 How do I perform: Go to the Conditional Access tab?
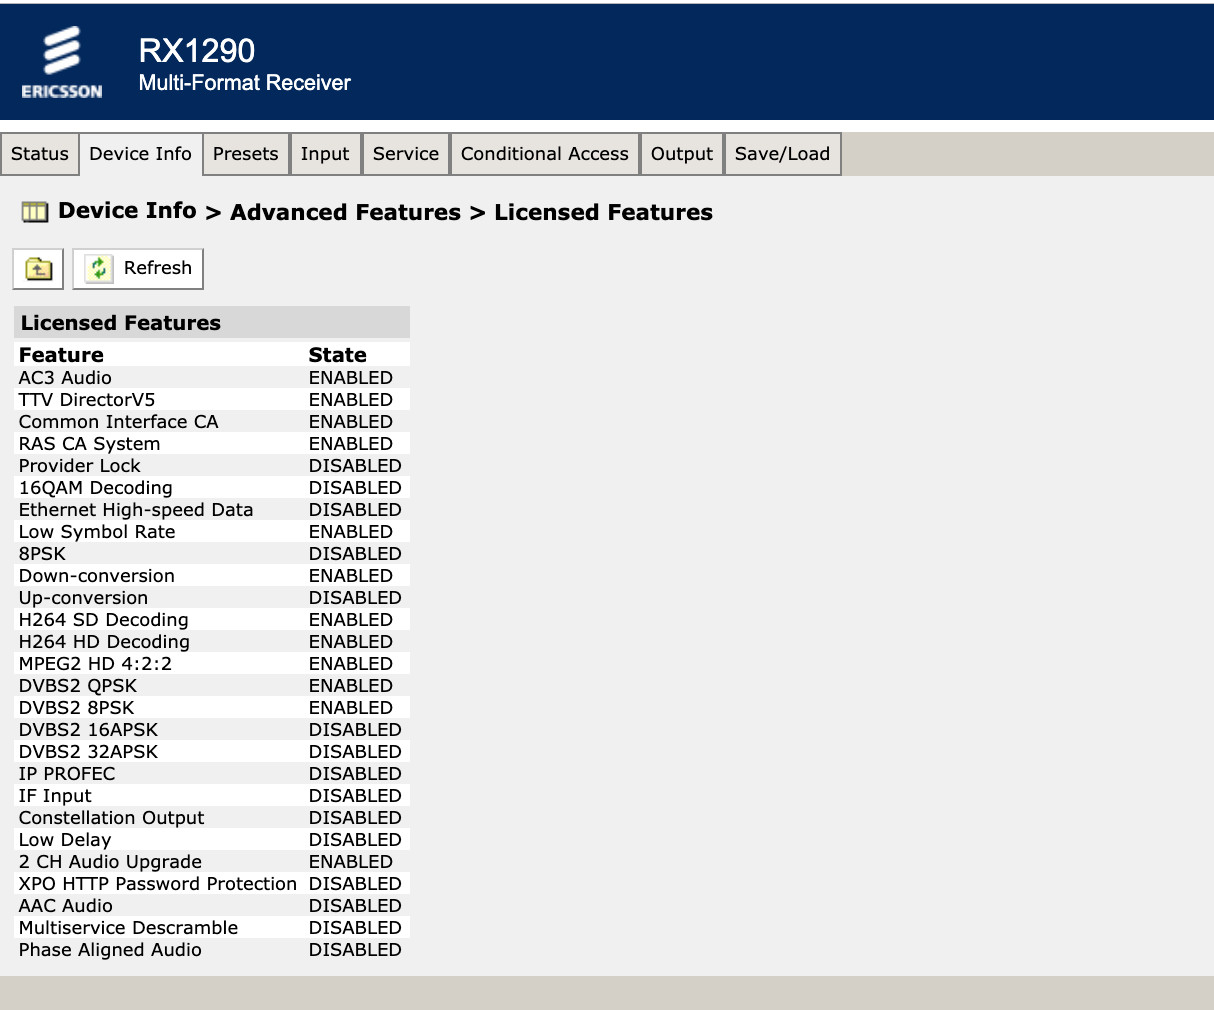[x=545, y=154]
